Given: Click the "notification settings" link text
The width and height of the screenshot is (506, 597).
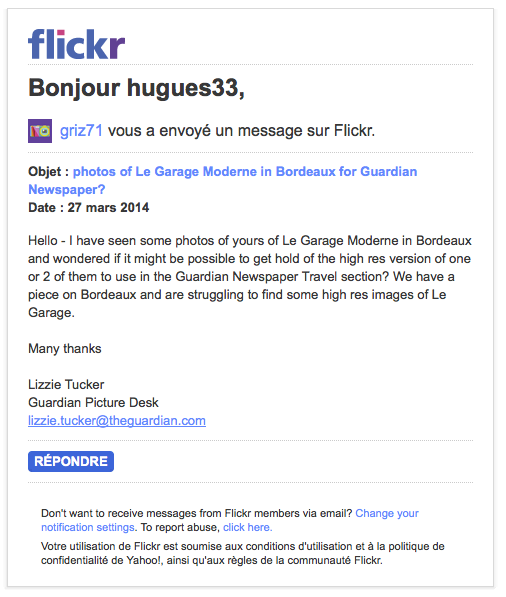Looking at the screenshot, I should pos(88,527).
